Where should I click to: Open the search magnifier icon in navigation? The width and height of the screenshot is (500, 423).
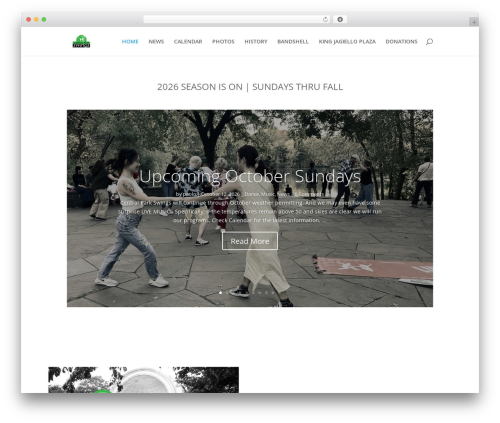[429, 42]
